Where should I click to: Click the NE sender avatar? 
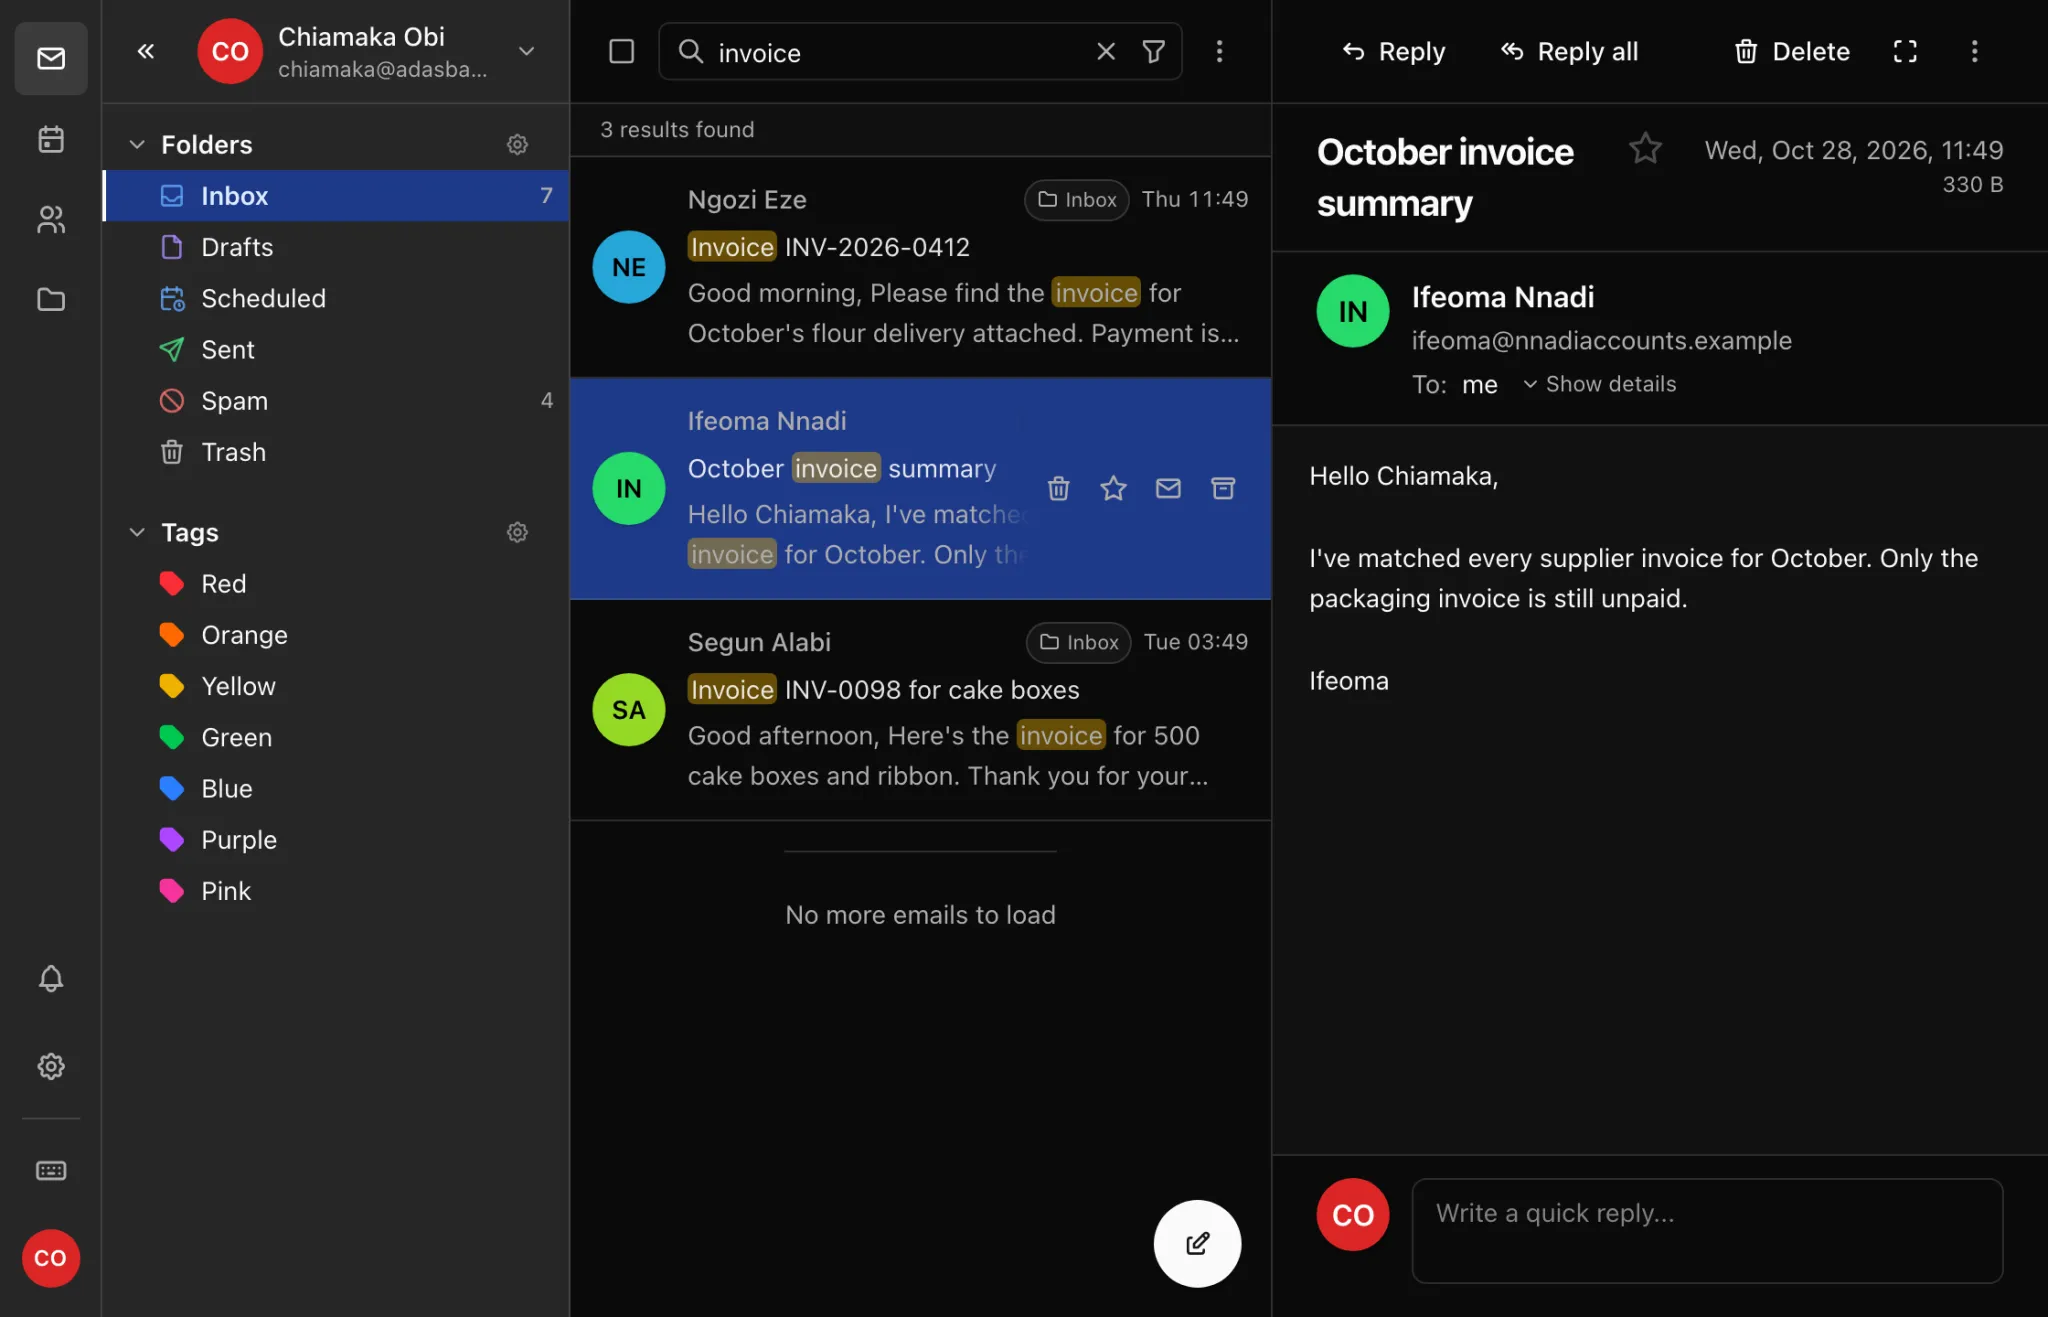pyautogui.click(x=628, y=267)
